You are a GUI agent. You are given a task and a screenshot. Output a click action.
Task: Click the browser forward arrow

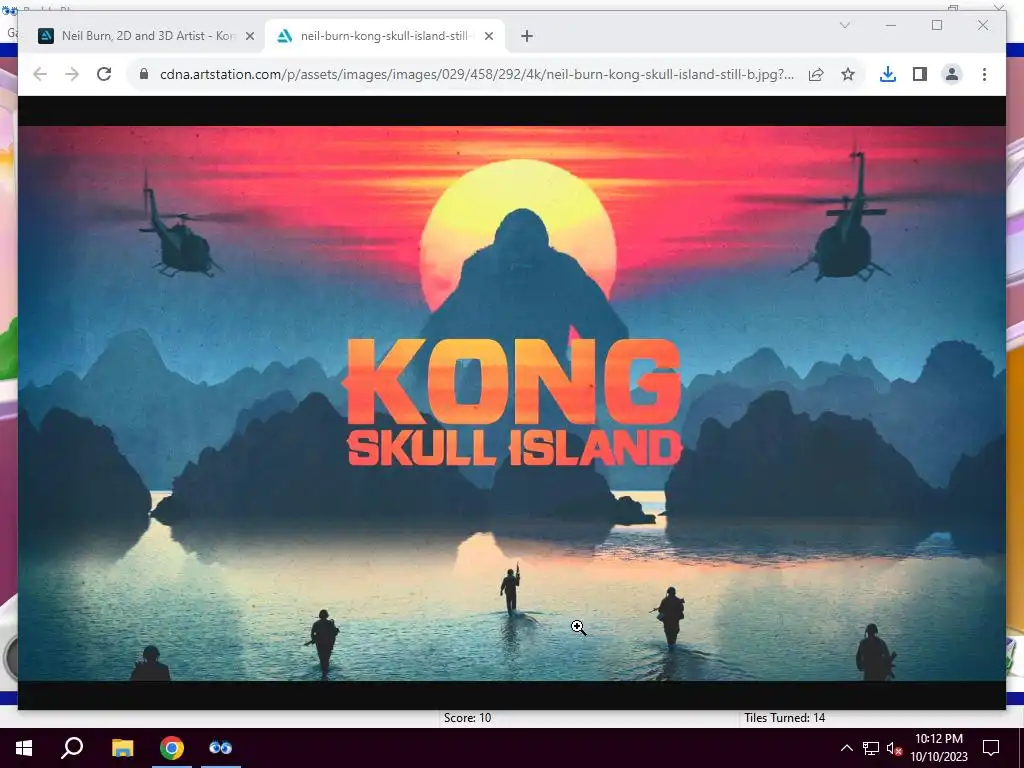(72, 74)
